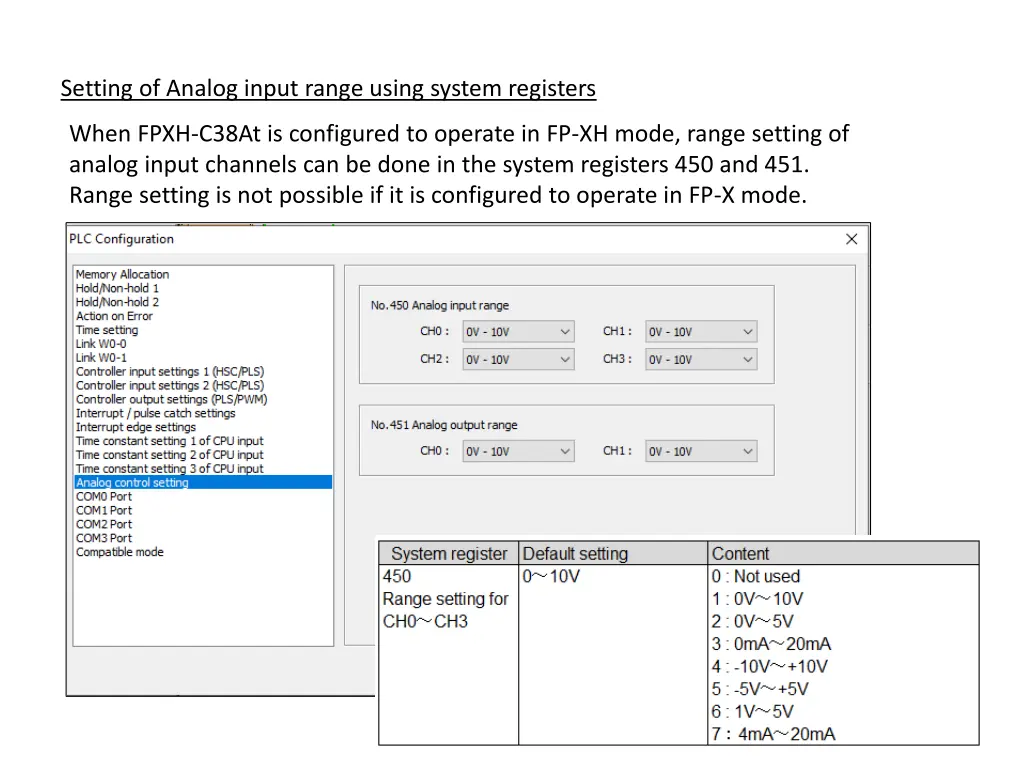Click the 'No.451 Analog output range' label
The width and height of the screenshot is (1024, 768).
tap(444, 425)
